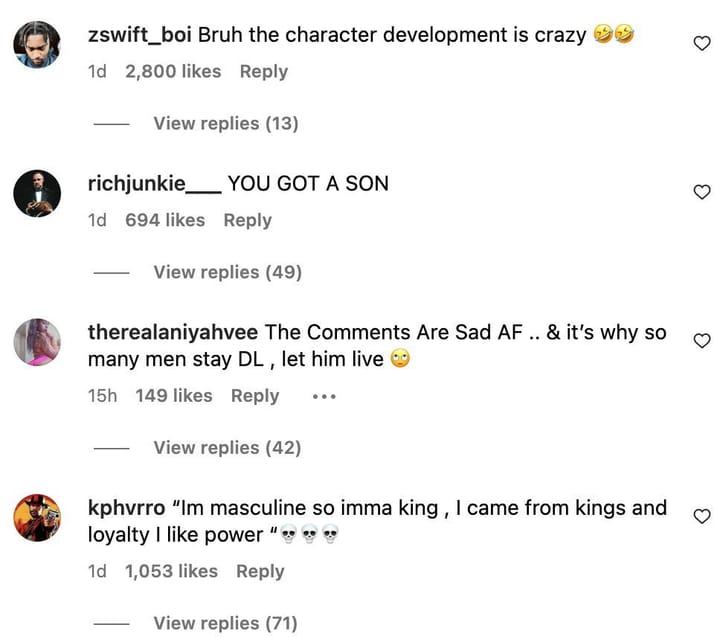Open richjunkie's profile avatar
This screenshot has height=637, width=720.
click(37, 193)
